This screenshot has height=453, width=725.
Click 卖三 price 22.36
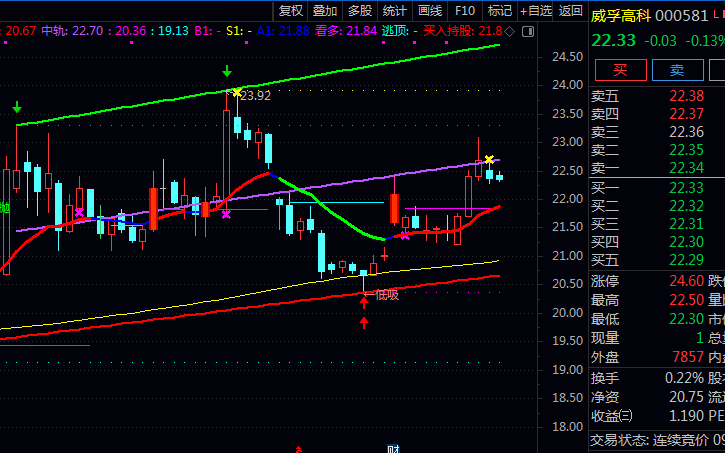point(687,132)
